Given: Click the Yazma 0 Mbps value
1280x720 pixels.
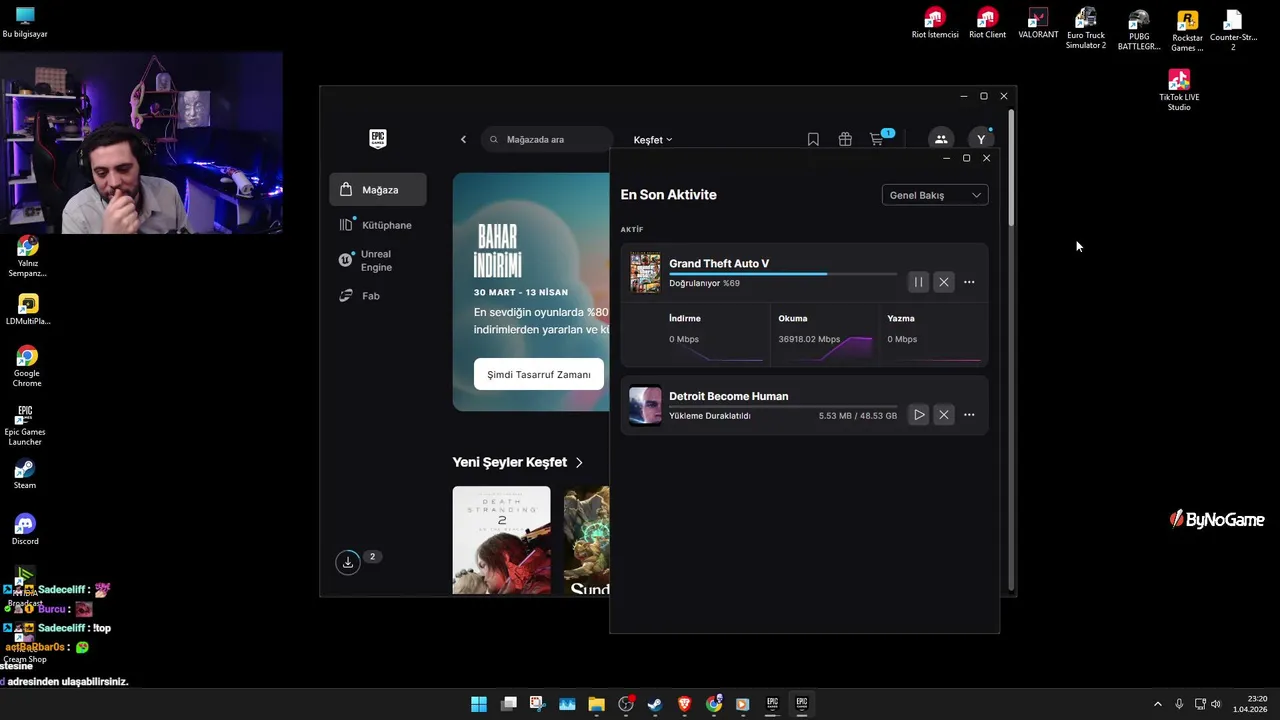Looking at the screenshot, I should (x=902, y=339).
